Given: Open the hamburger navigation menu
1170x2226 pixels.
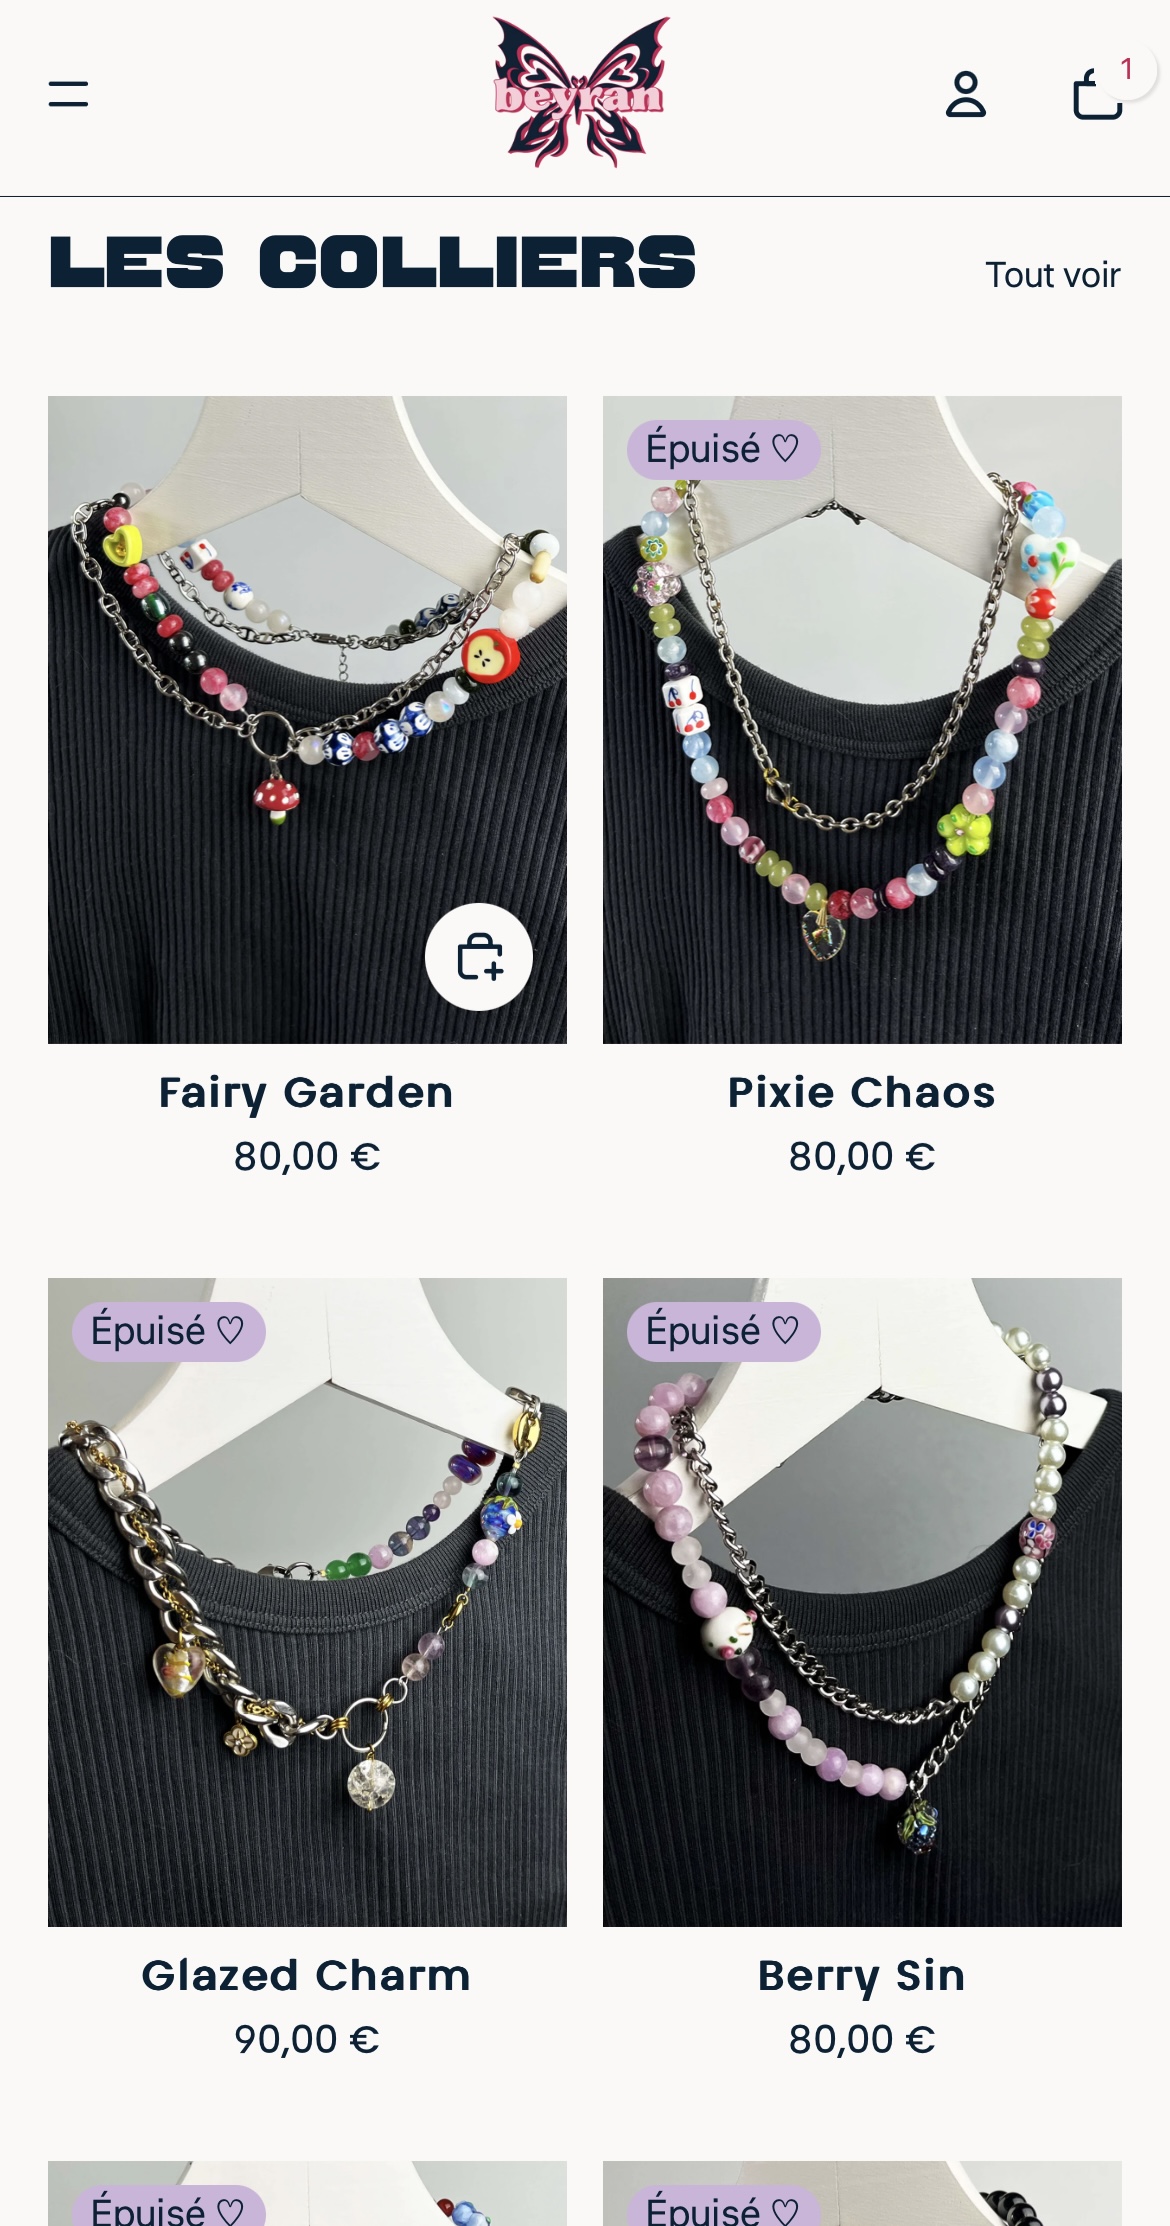Looking at the screenshot, I should [x=68, y=95].
